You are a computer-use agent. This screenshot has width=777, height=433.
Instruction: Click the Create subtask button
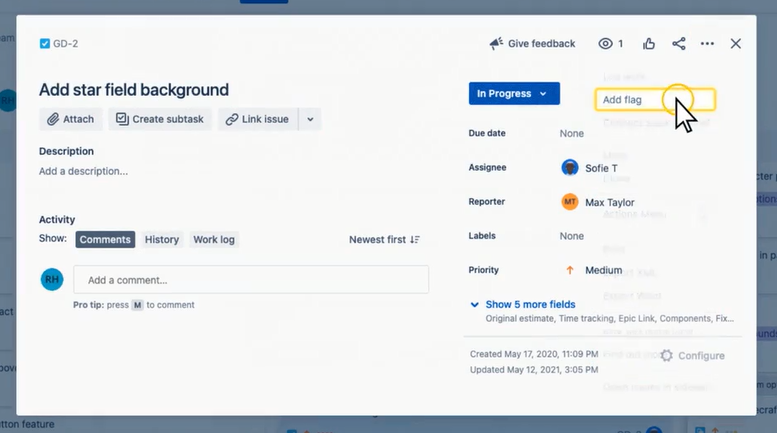tap(160, 119)
